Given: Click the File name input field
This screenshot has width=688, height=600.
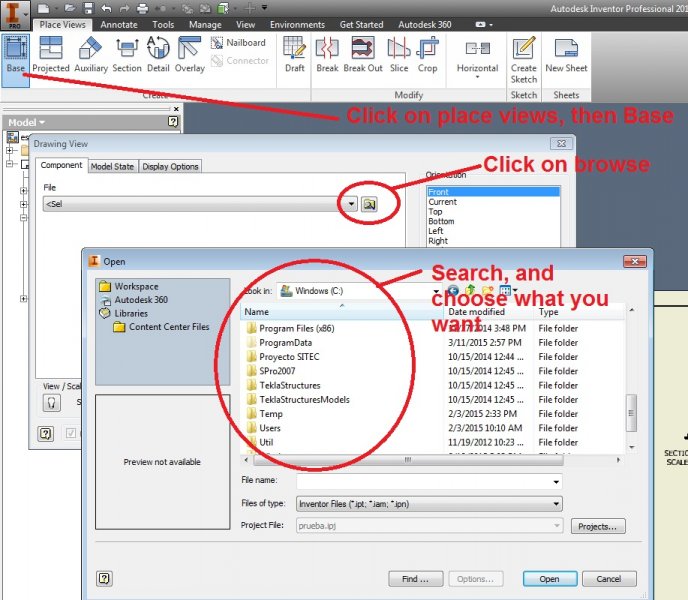Looking at the screenshot, I should pos(424,481).
